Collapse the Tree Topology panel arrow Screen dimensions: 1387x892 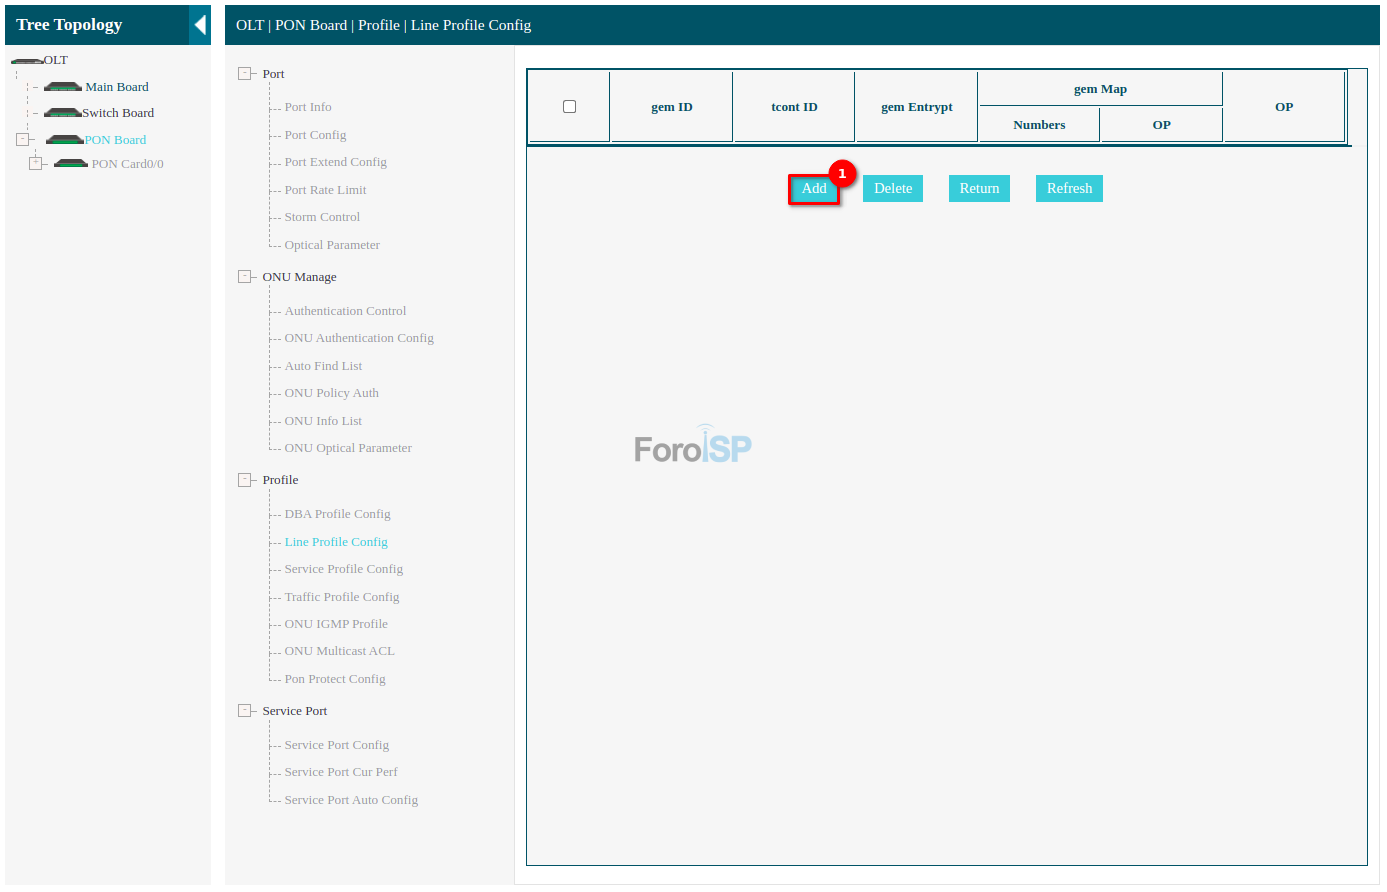point(200,25)
